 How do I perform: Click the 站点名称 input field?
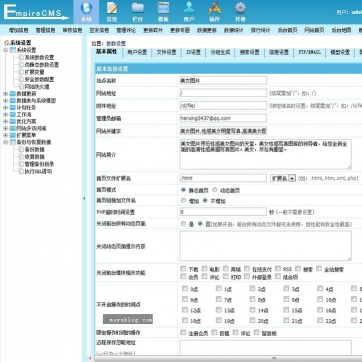[223, 80]
